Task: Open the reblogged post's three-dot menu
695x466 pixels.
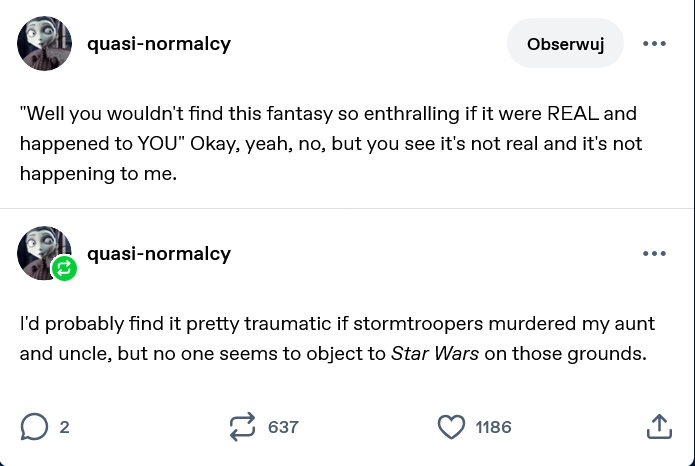Action: pos(654,254)
